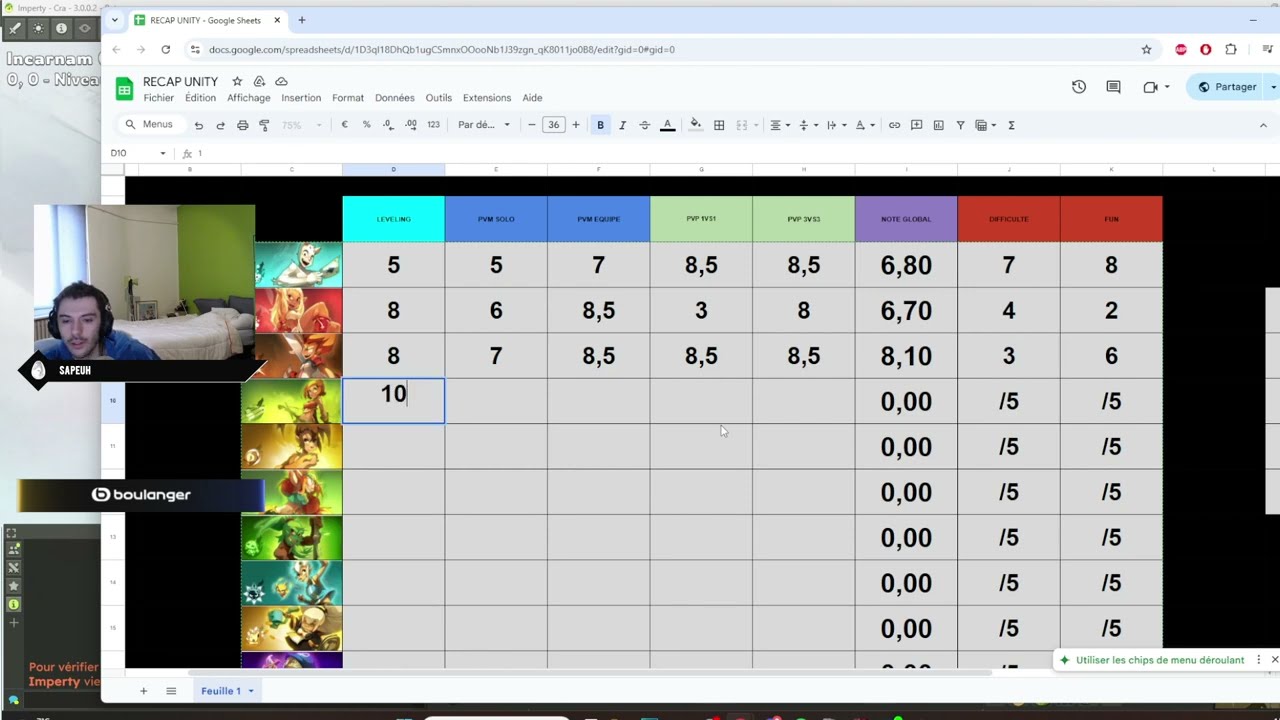Open filter views table dropdown
This screenshot has height=720, width=1280.
(x=985, y=125)
